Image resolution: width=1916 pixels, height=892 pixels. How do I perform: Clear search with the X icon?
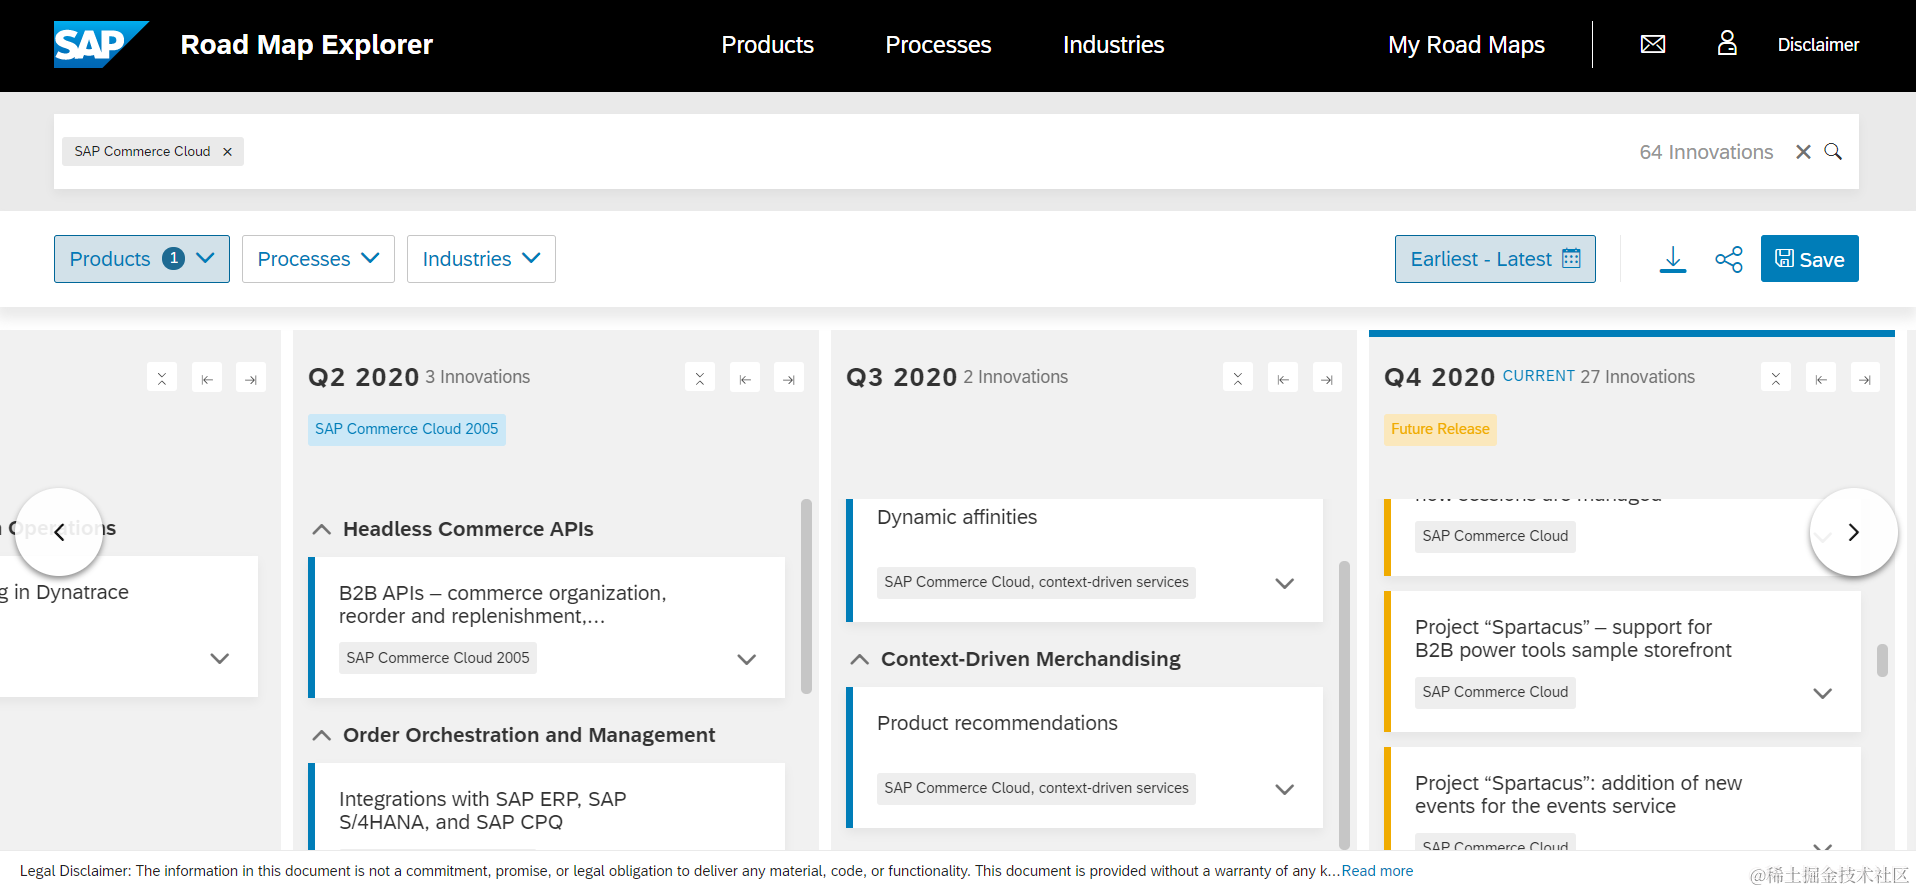1803,152
